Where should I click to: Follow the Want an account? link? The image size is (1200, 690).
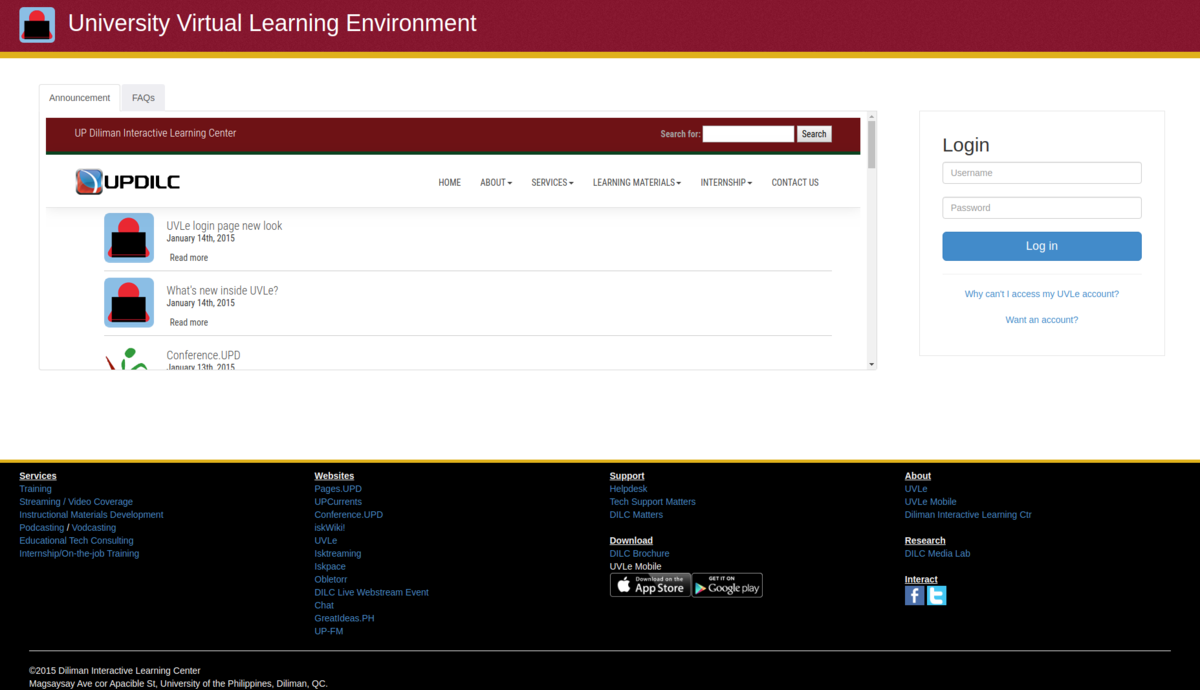[x=1042, y=320]
